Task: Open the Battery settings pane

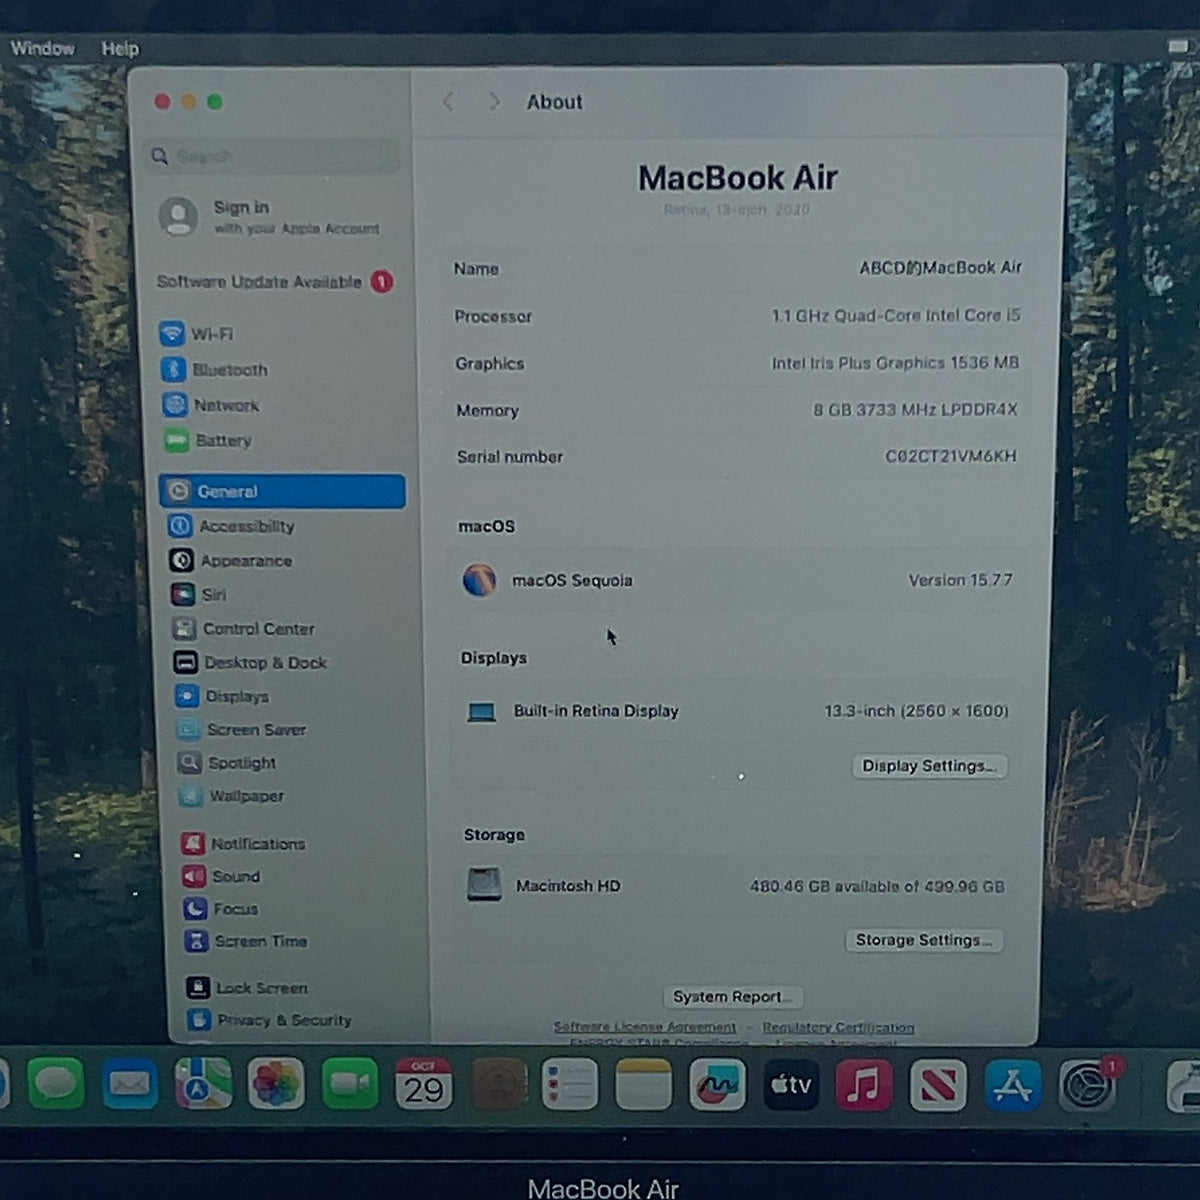Action: pyautogui.click(x=208, y=440)
